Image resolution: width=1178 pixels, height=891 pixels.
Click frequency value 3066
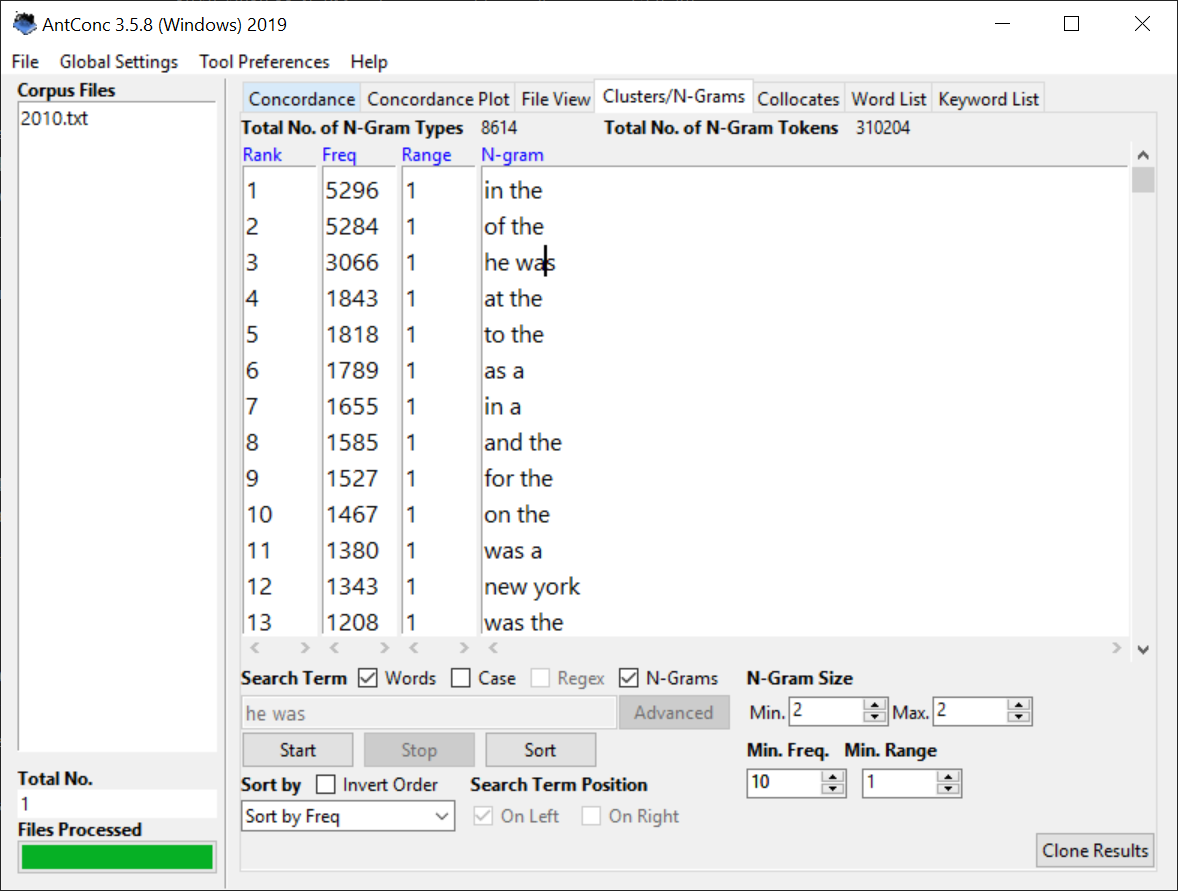pyautogui.click(x=352, y=263)
